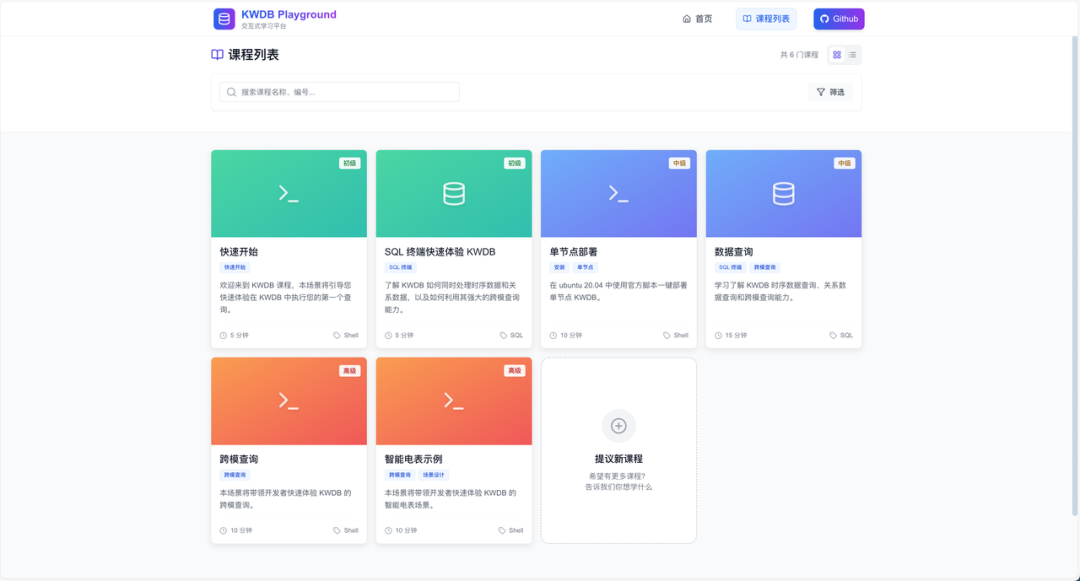
Task: Open the 智能电表示例 course title
Action: click(x=413, y=459)
